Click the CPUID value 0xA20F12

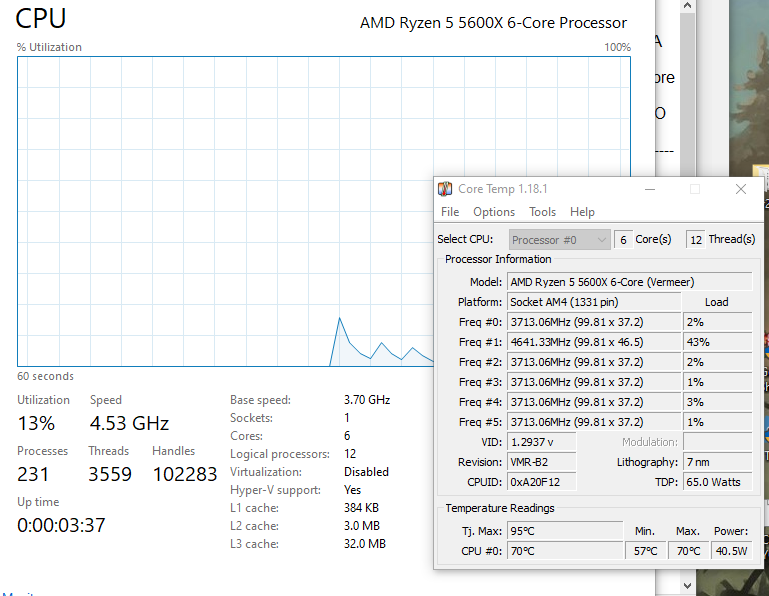[541, 482]
